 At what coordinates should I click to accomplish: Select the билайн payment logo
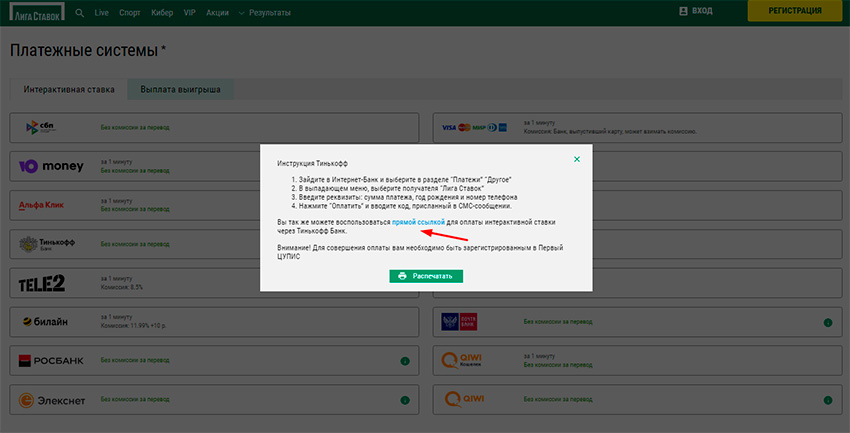coord(45,322)
